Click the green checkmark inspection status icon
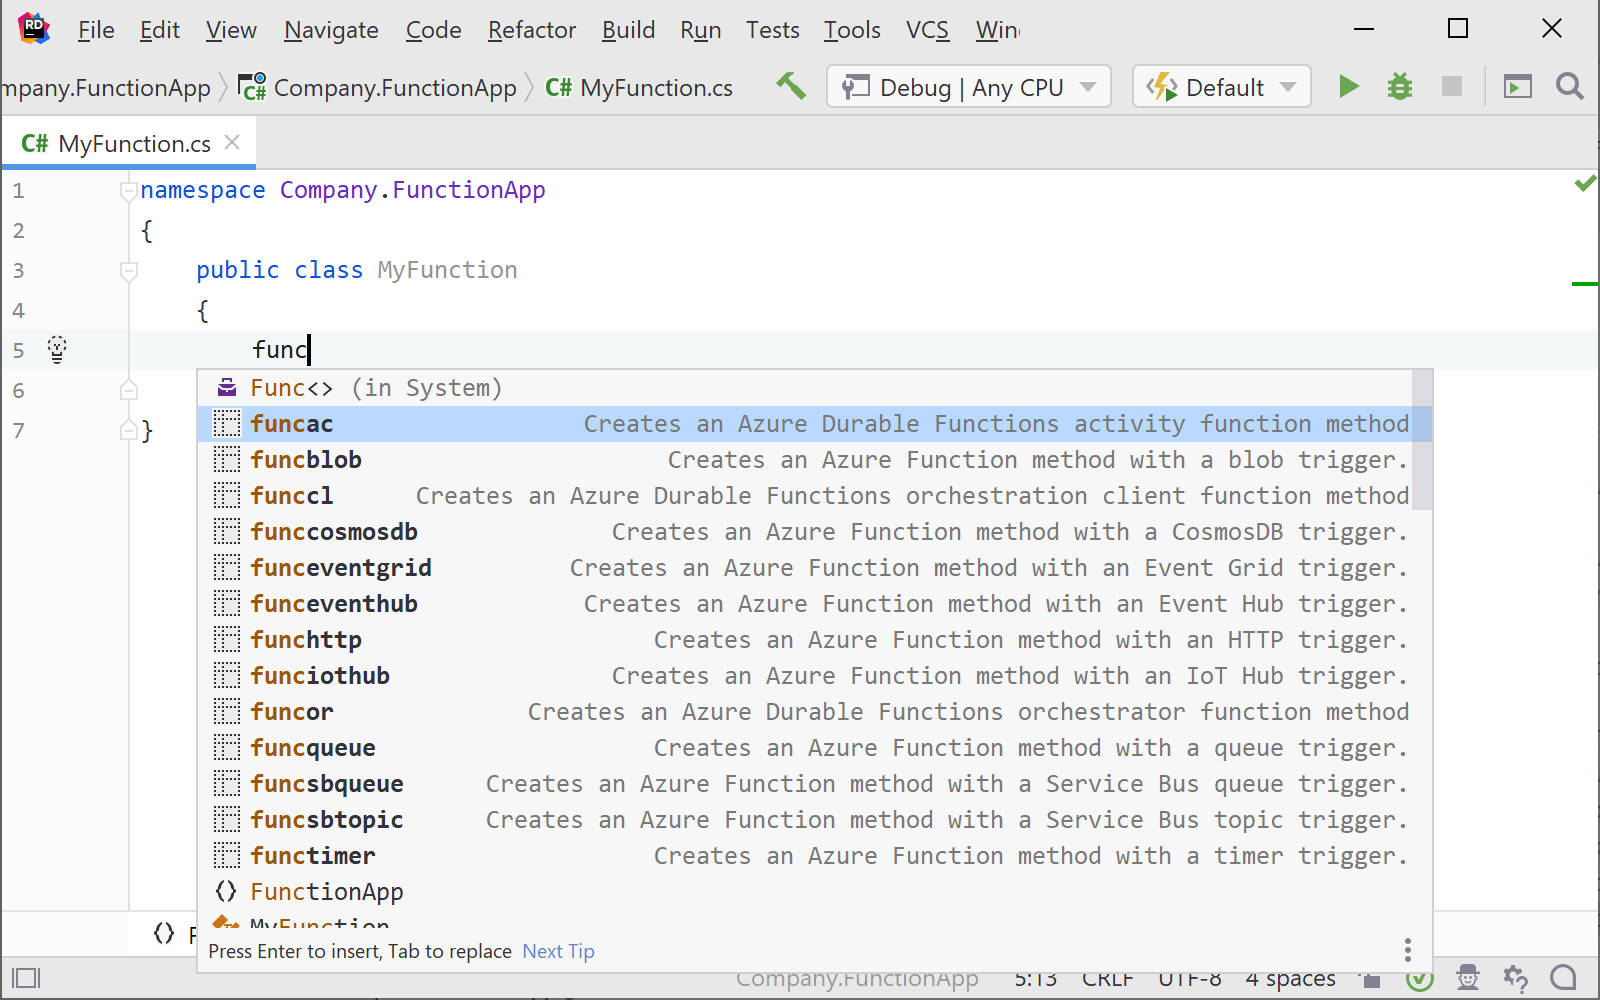1600x1000 pixels. coord(1585,183)
